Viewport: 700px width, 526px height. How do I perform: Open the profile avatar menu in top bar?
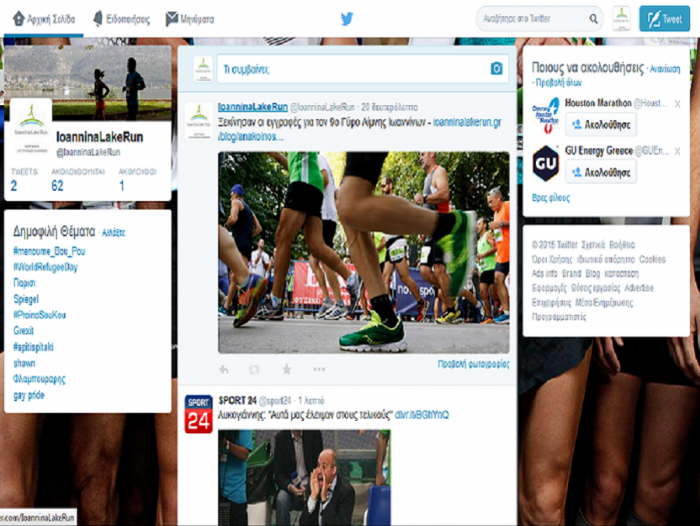(x=622, y=18)
